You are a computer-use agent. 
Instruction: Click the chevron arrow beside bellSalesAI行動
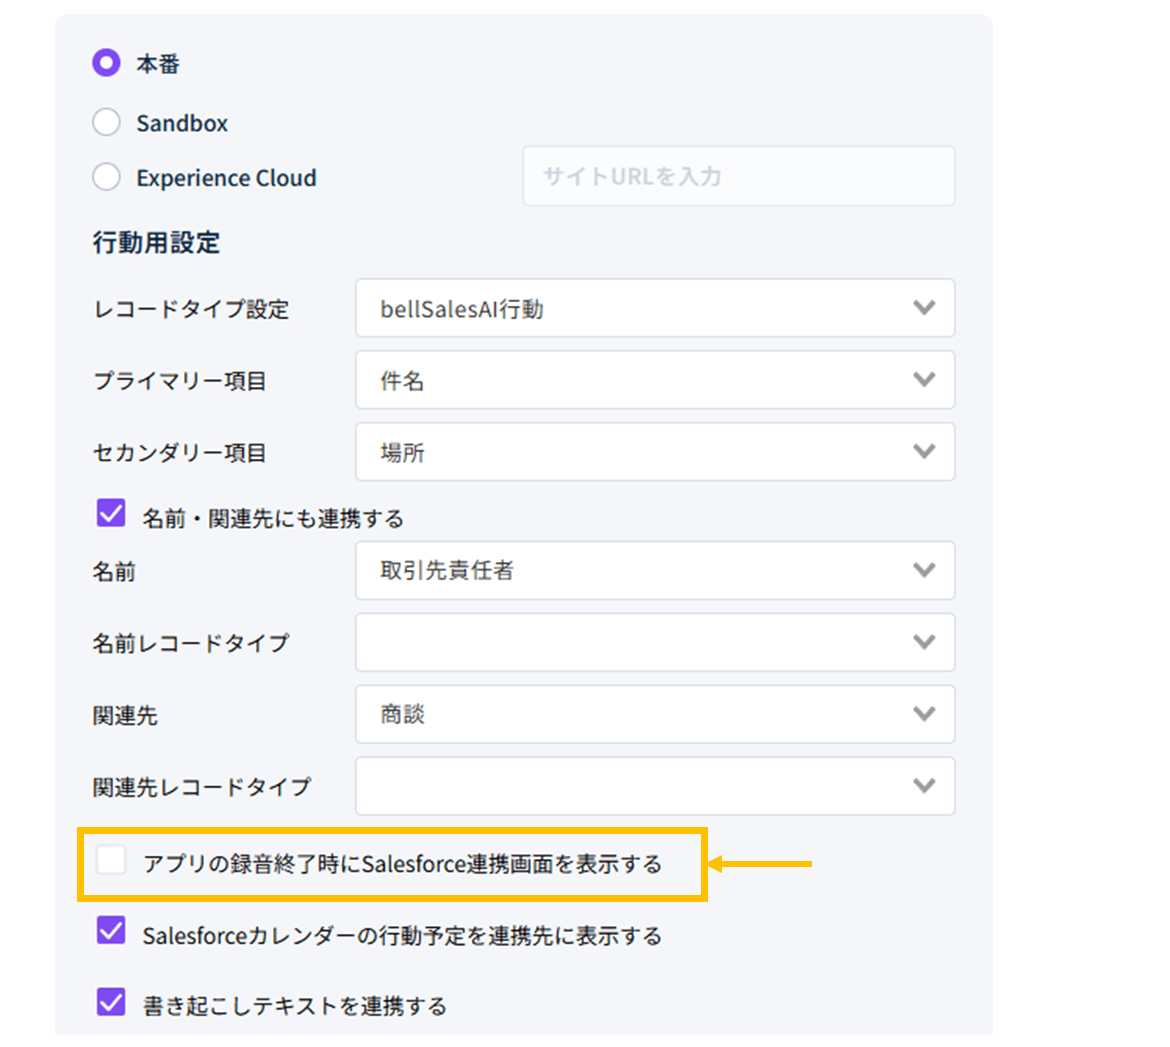(x=924, y=308)
